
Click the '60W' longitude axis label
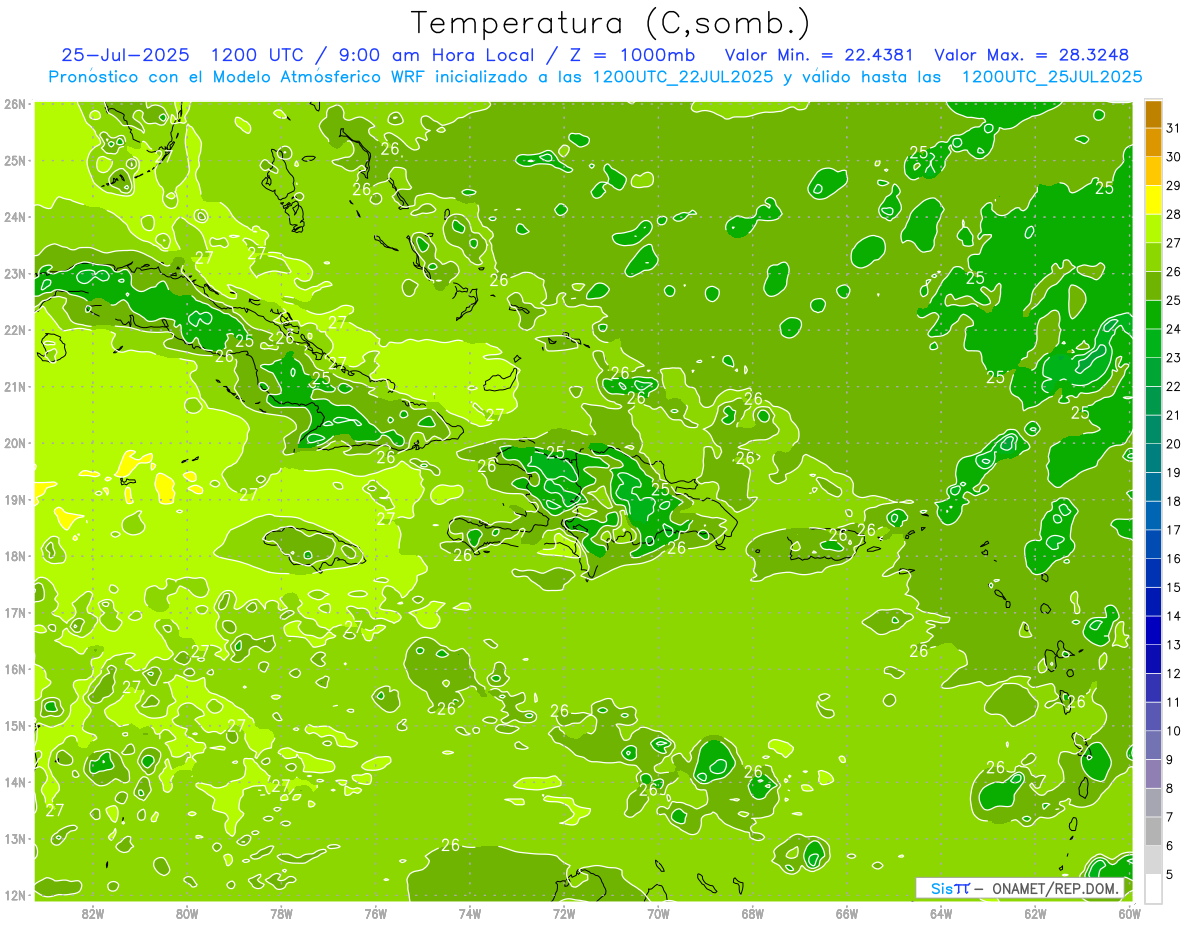pyautogui.click(x=1130, y=913)
